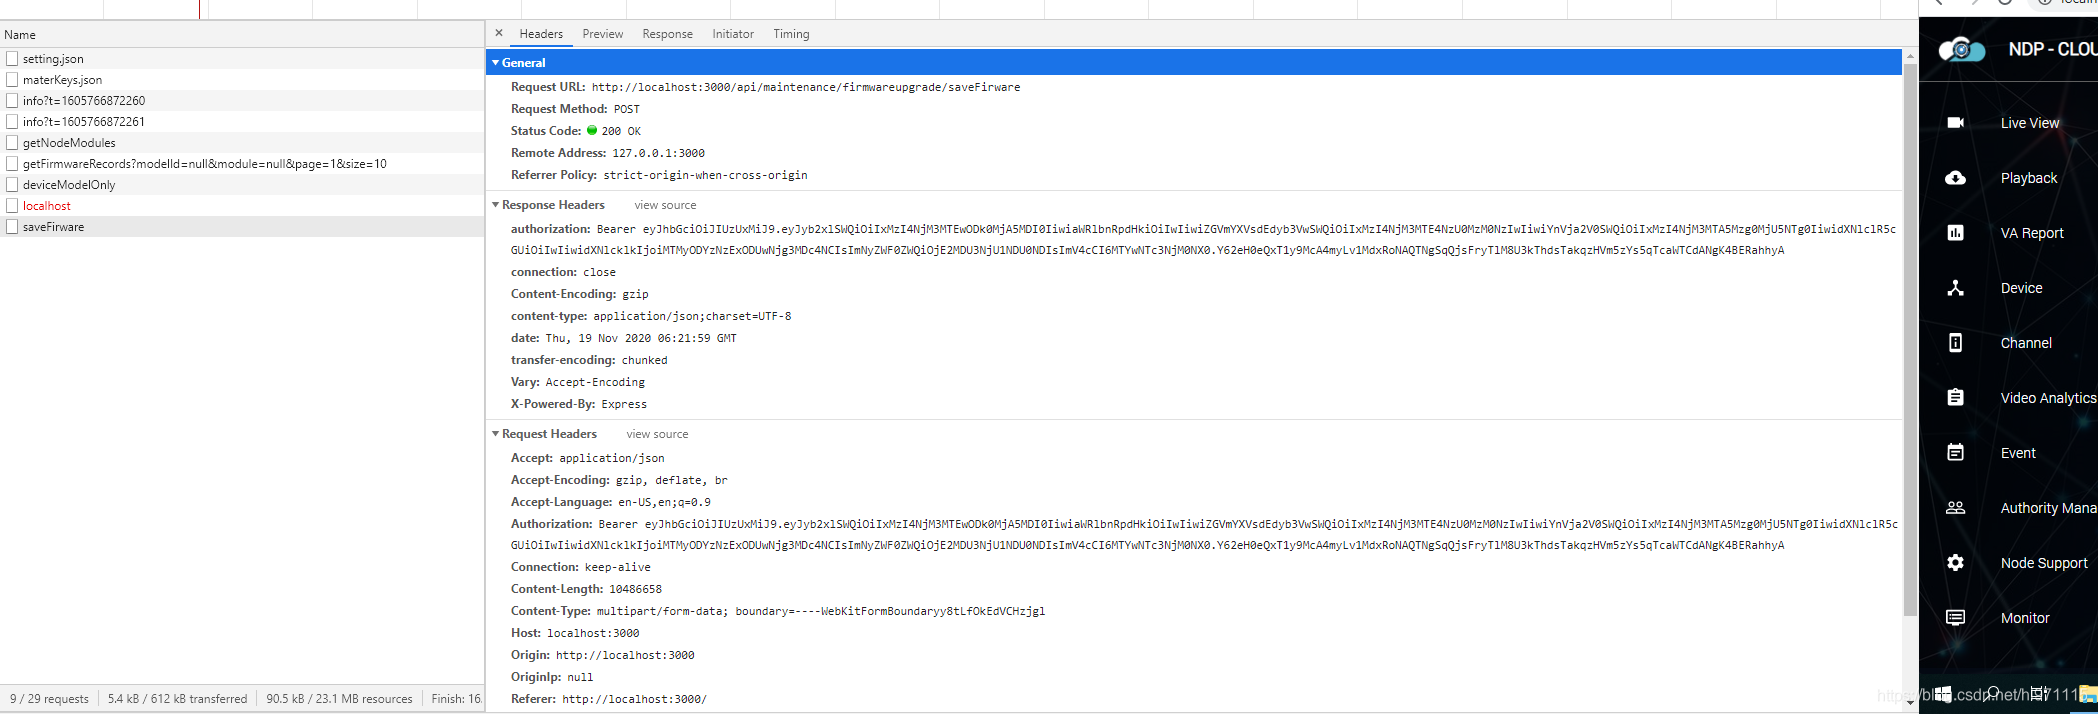Open the VA Report menu item
This screenshot has height=714, width=2098.
(x=2032, y=233)
